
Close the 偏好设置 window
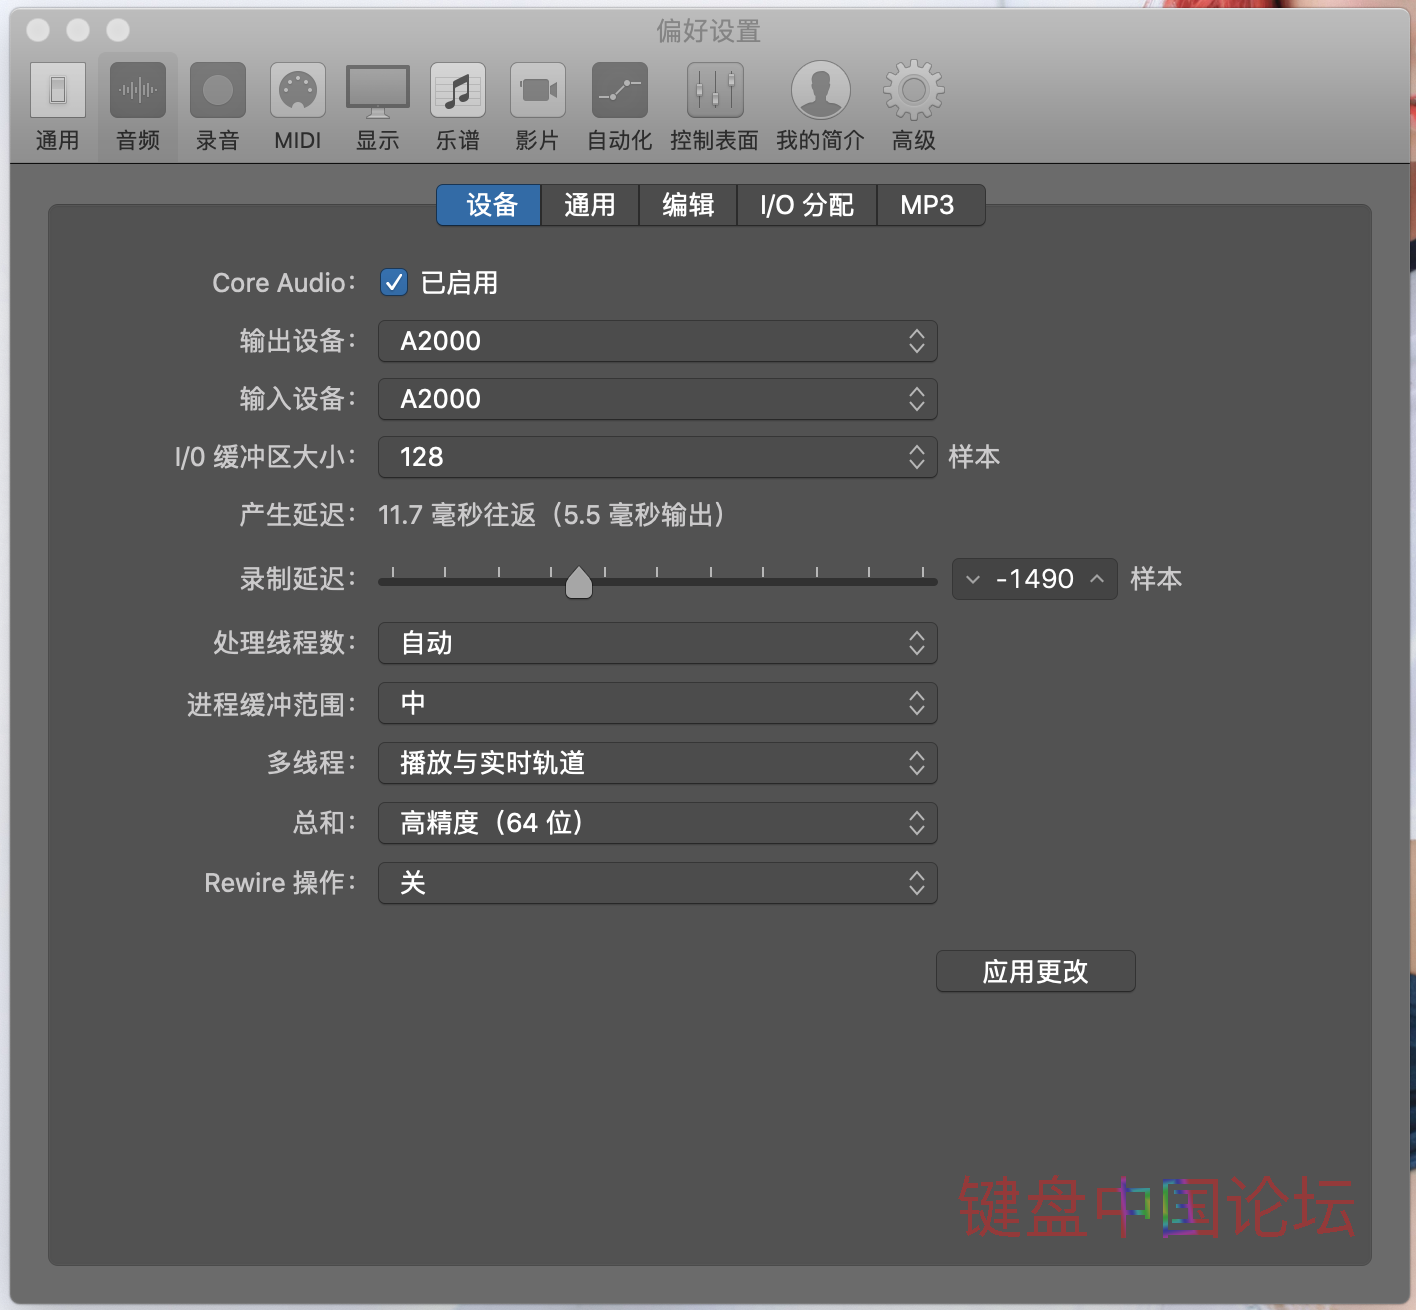[x=38, y=30]
